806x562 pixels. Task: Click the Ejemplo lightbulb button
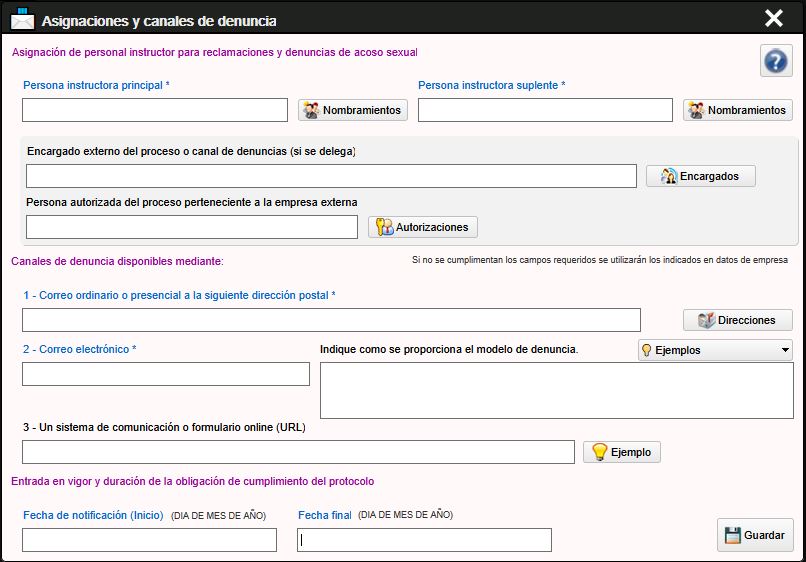point(621,452)
